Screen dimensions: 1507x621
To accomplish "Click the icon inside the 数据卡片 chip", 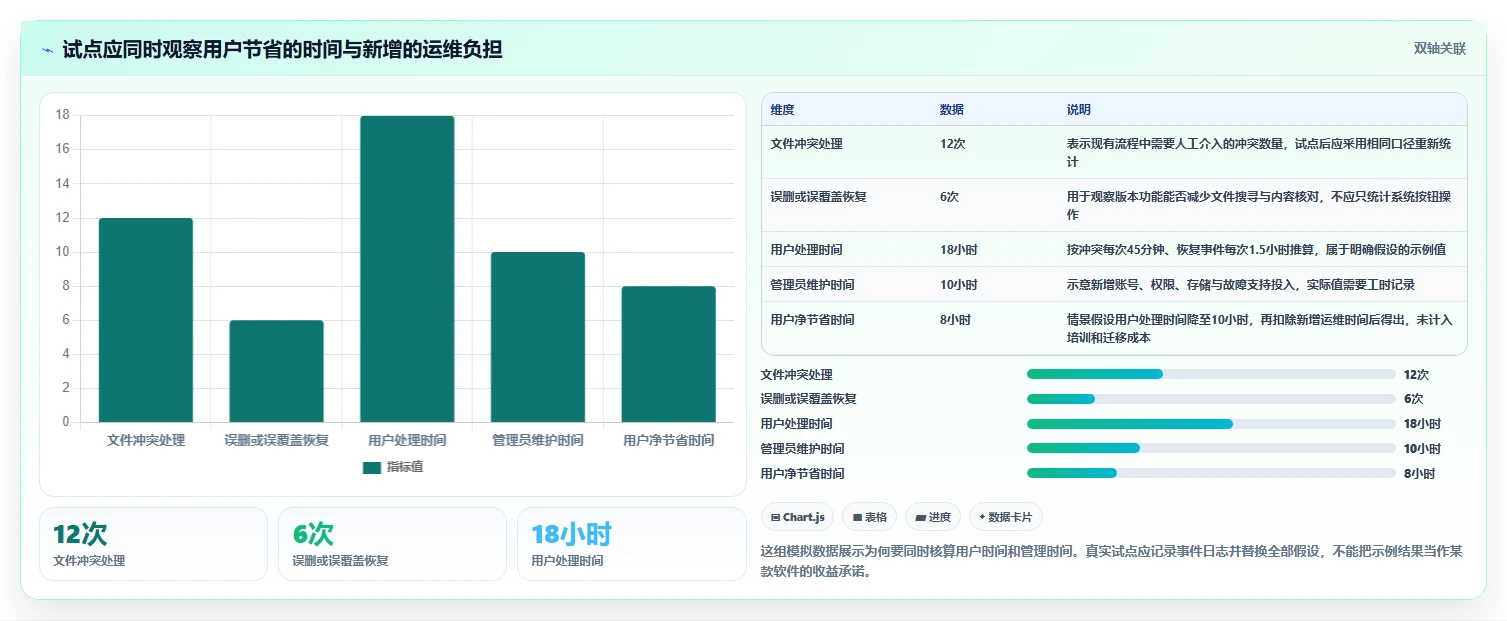I will [x=982, y=518].
